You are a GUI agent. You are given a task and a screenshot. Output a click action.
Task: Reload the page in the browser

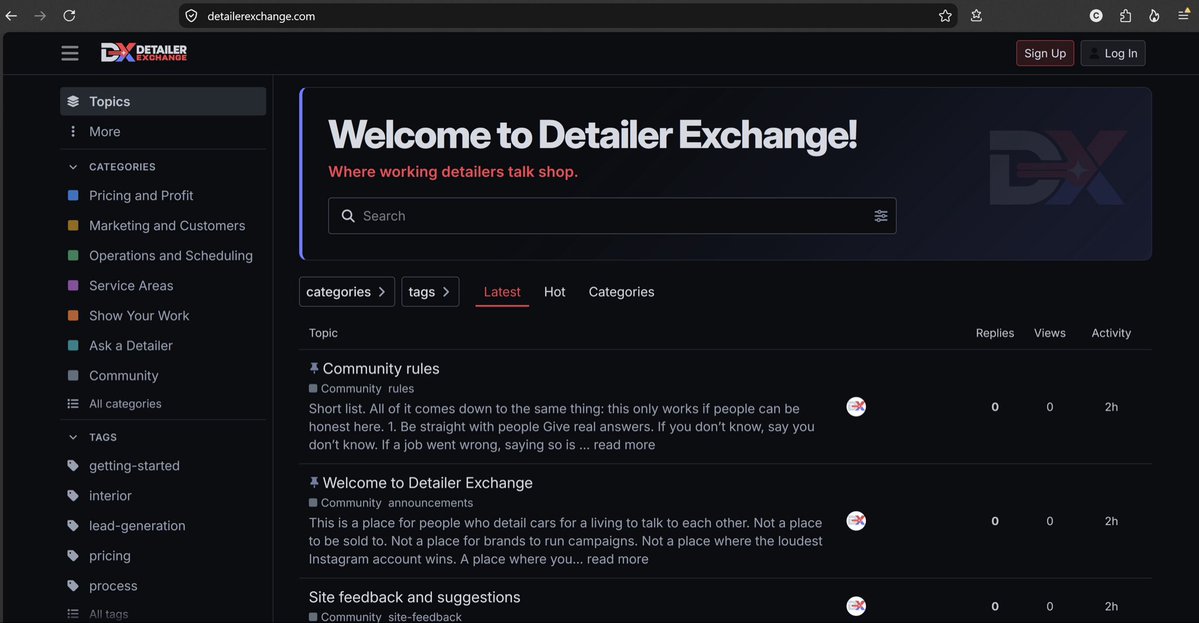(69, 15)
